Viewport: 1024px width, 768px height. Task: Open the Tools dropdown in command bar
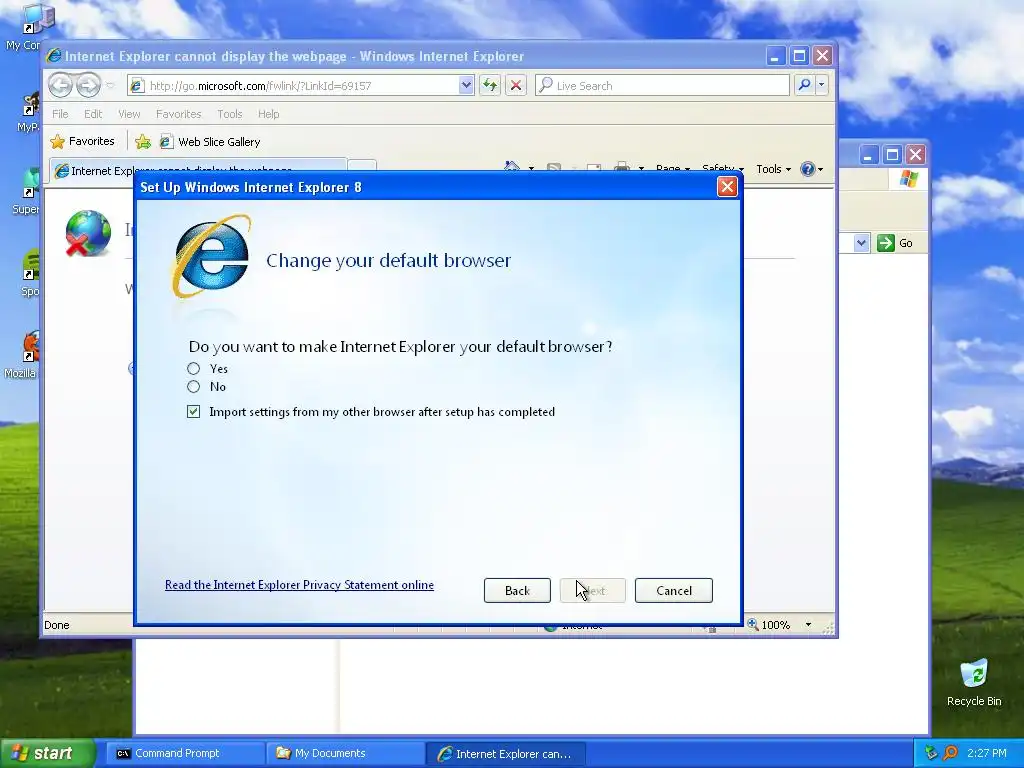click(773, 169)
